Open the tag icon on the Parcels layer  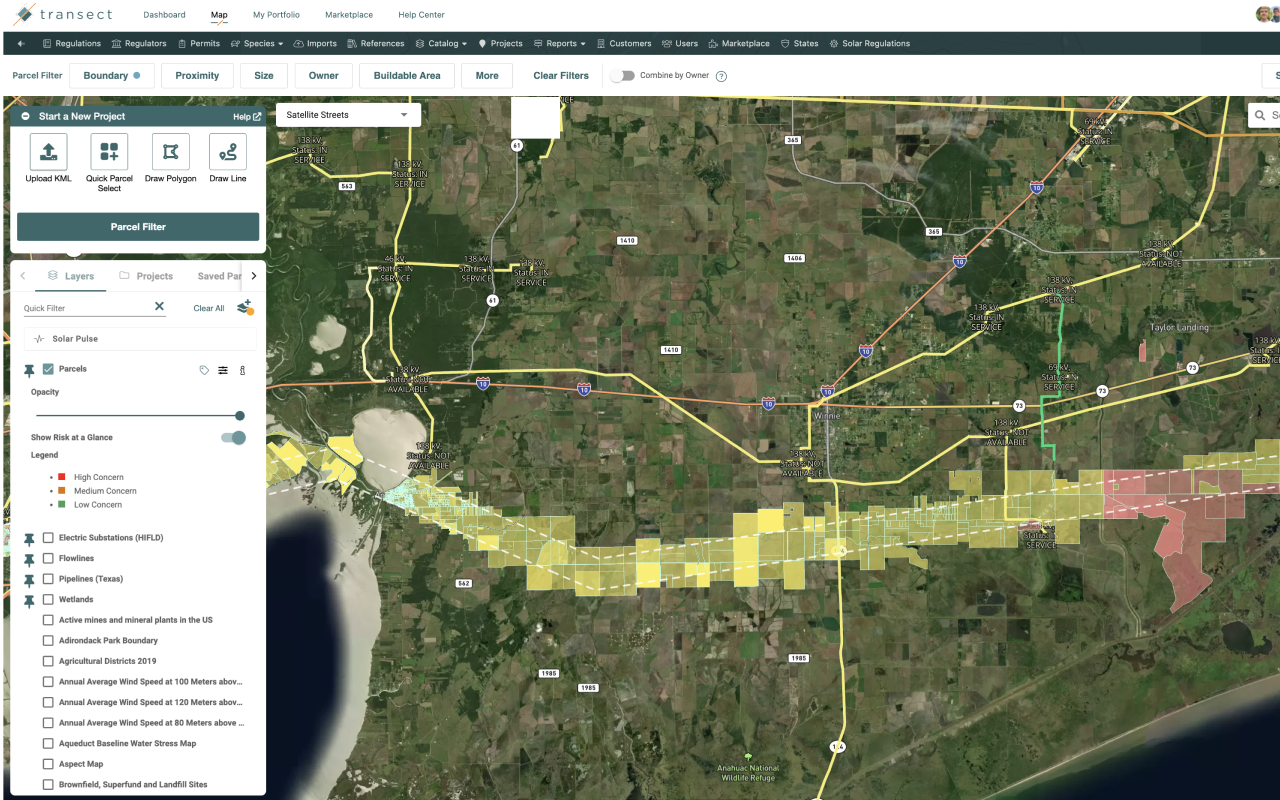[x=204, y=370]
